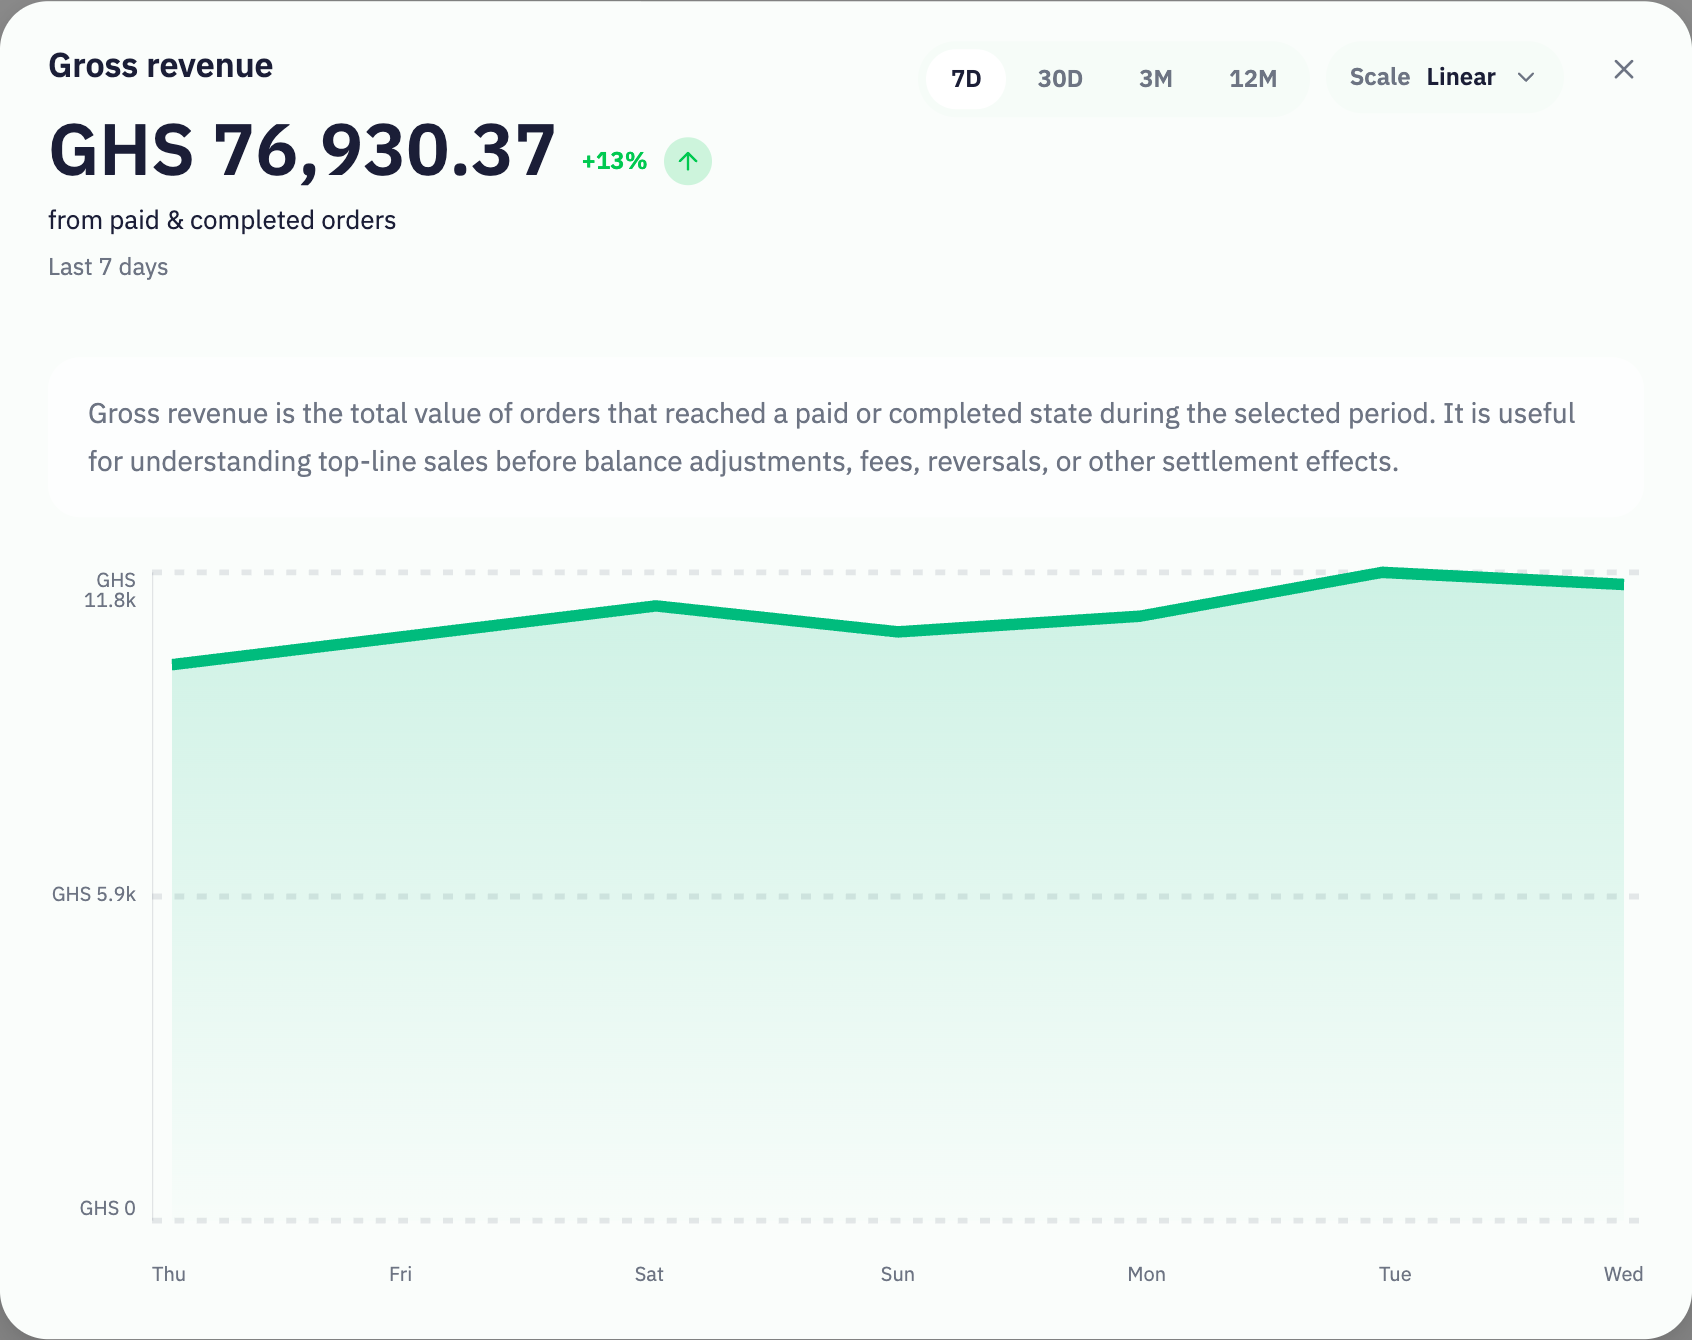The width and height of the screenshot is (1692, 1340).
Task: Click the GHS 0 axis label
Action: tap(107, 1208)
